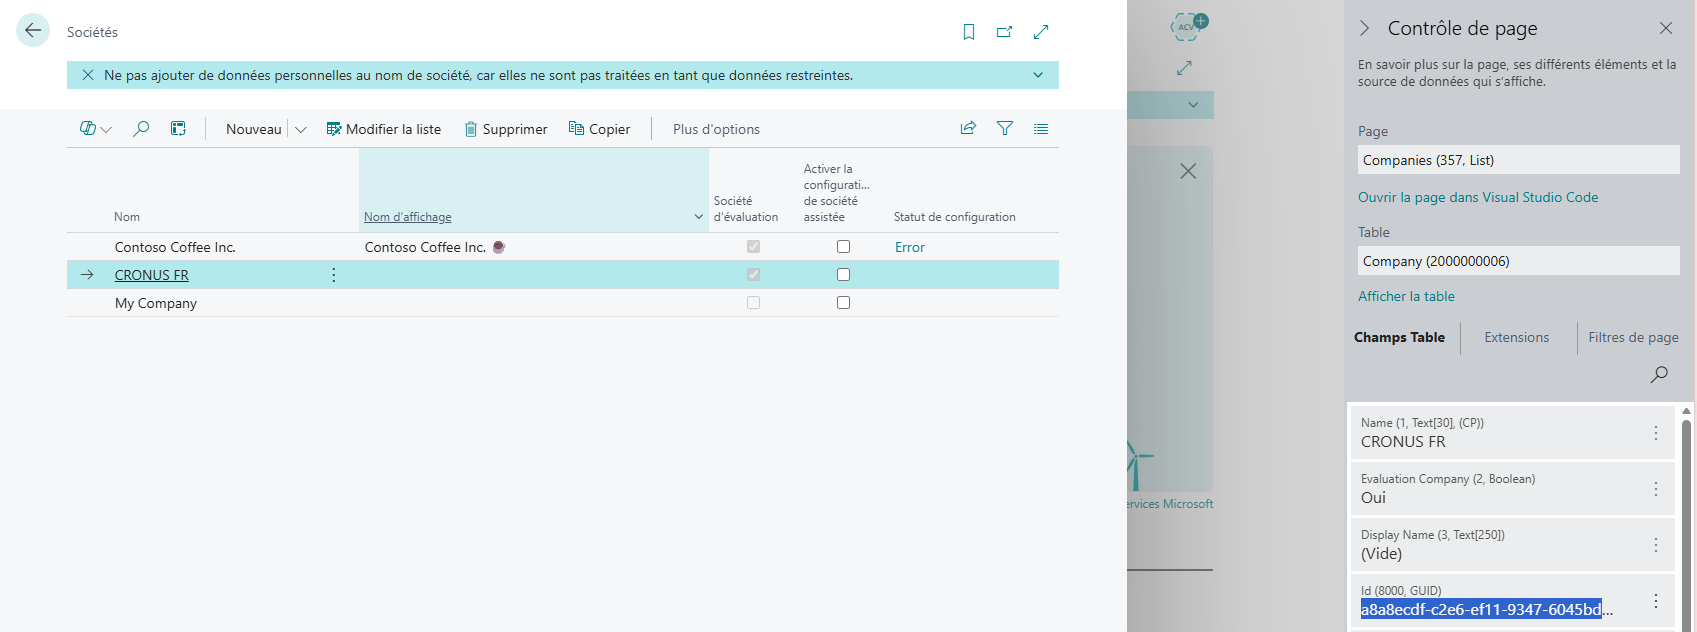Open the filter pane with the funnel icon
Image resolution: width=1697 pixels, height=632 pixels.
coord(1005,128)
